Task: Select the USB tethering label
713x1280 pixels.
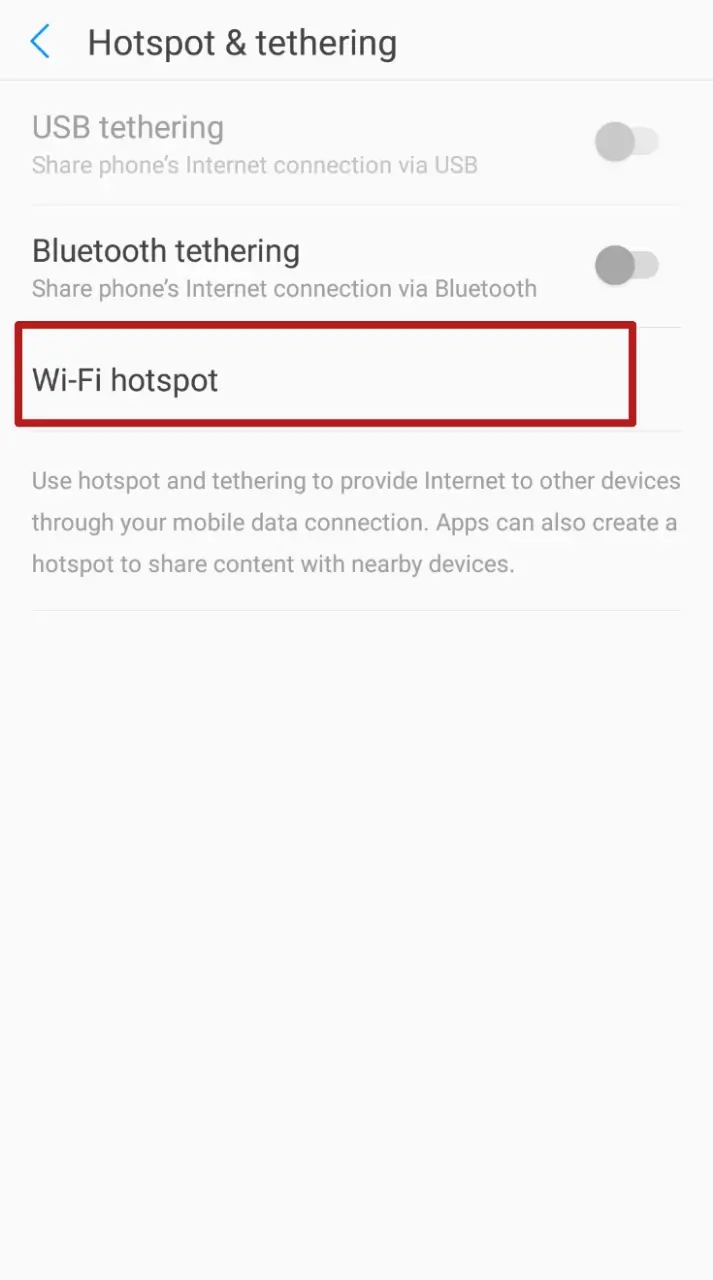Action: [128, 128]
